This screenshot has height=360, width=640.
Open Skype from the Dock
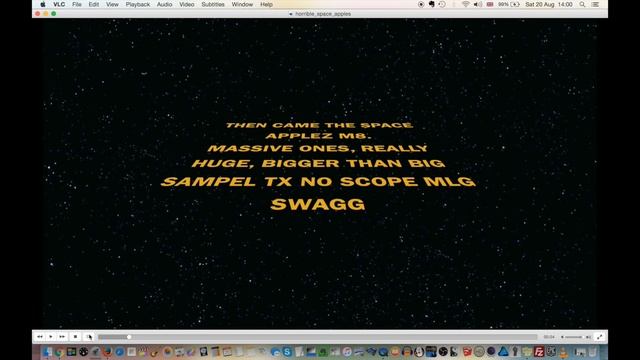pos(287,352)
